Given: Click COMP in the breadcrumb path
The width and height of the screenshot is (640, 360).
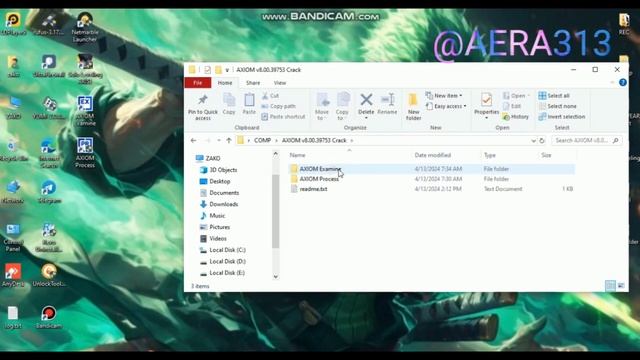Looking at the screenshot, I should (x=262, y=140).
